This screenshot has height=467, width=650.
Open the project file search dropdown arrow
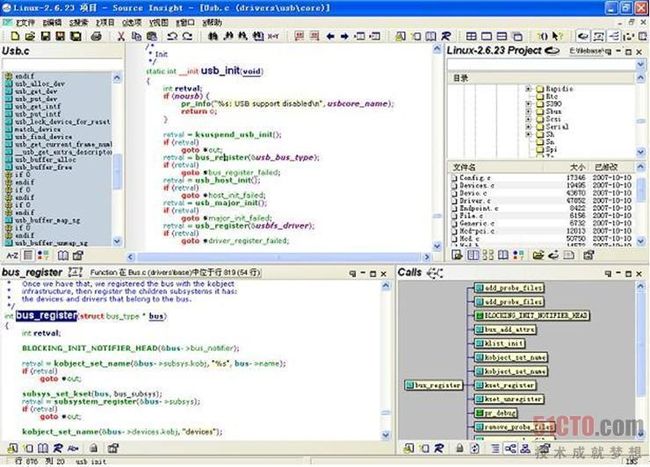point(640,65)
